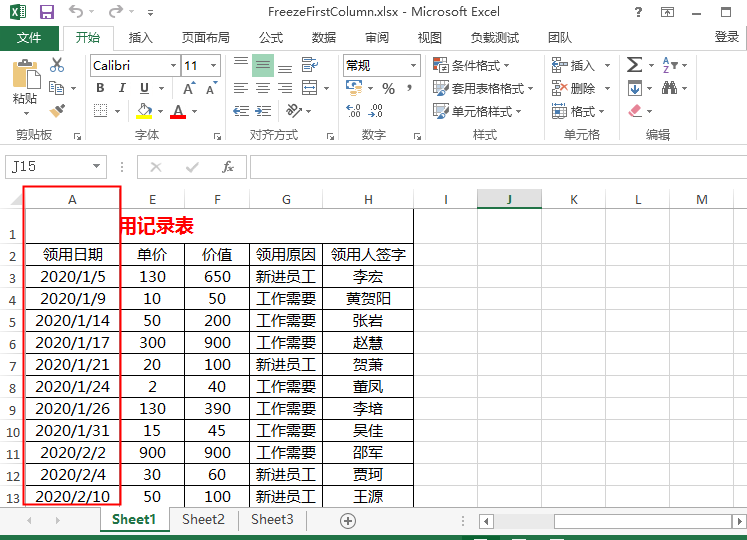The width and height of the screenshot is (747, 540).
Task: Toggle Center horizontal alignment
Action: pyautogui.click(x=263, y=88)
